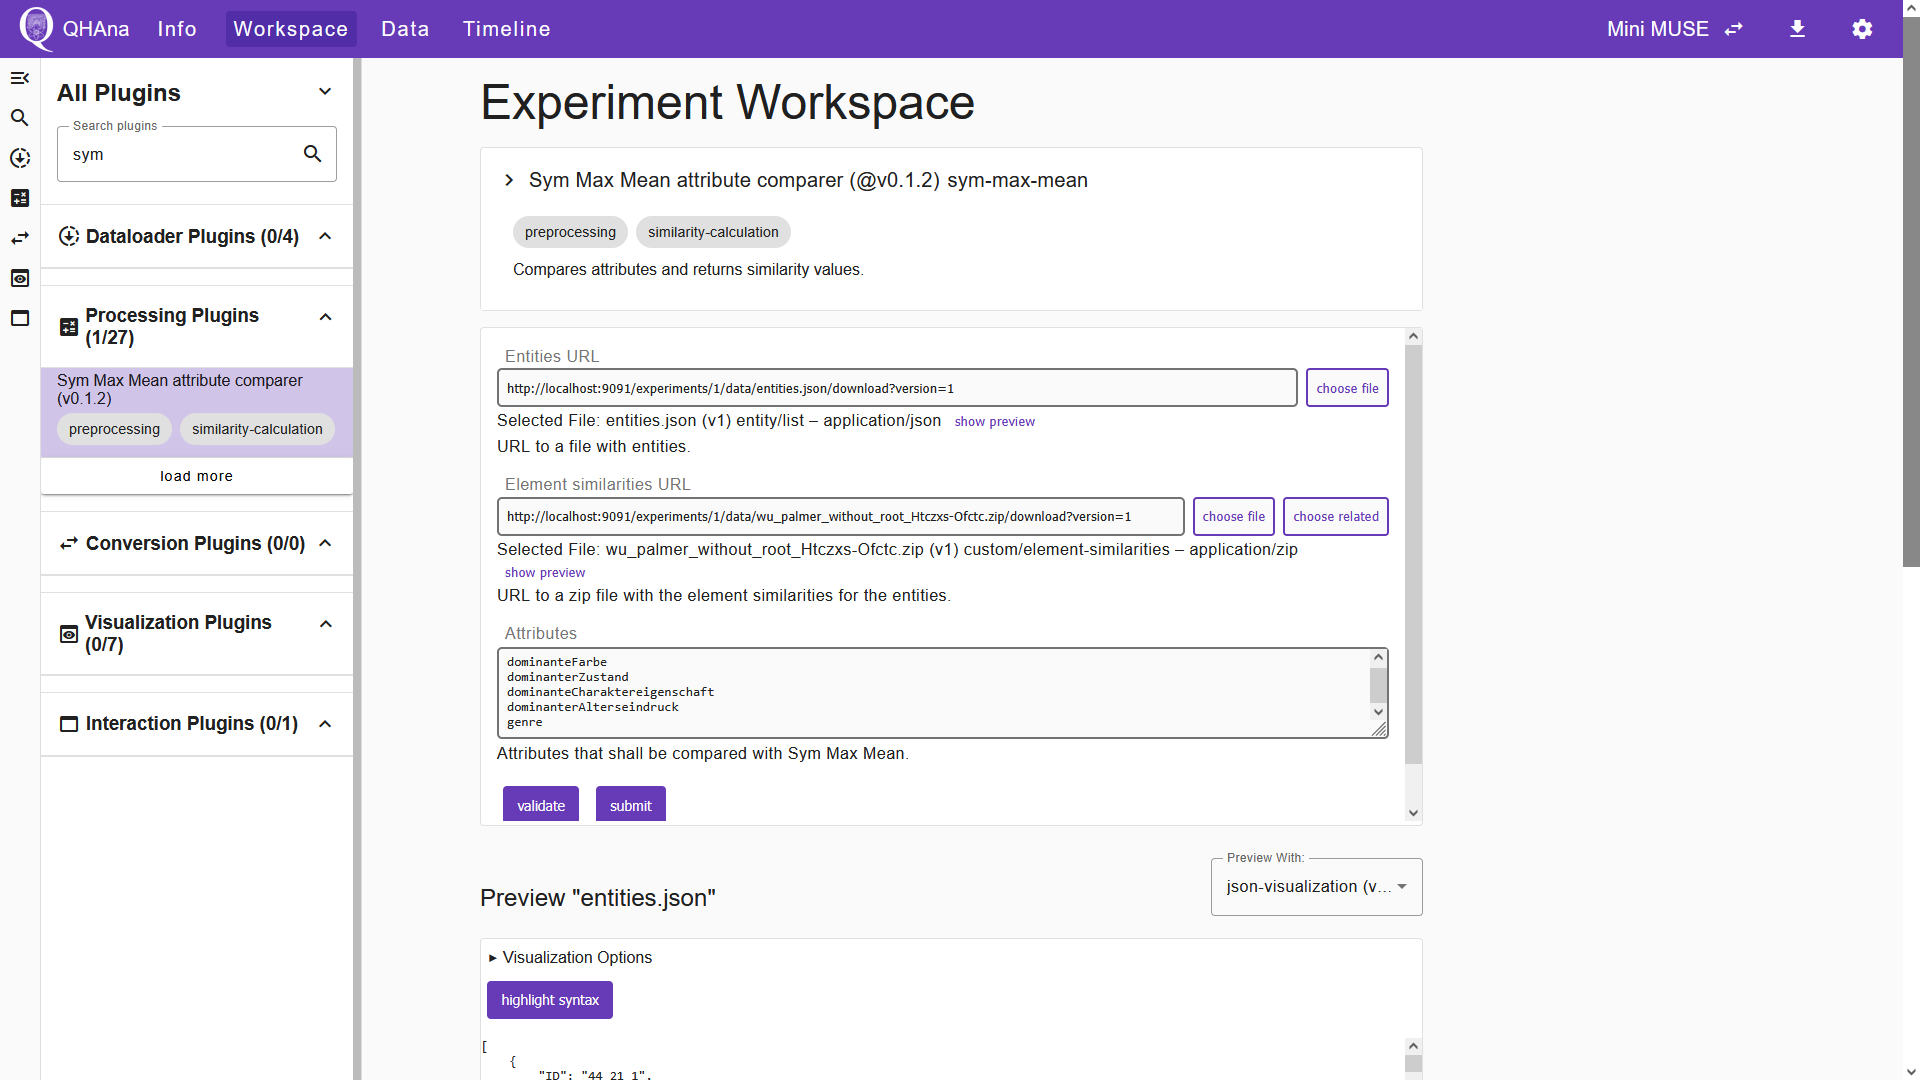Click the Visualization Plugins header icon

click(69, 634)
